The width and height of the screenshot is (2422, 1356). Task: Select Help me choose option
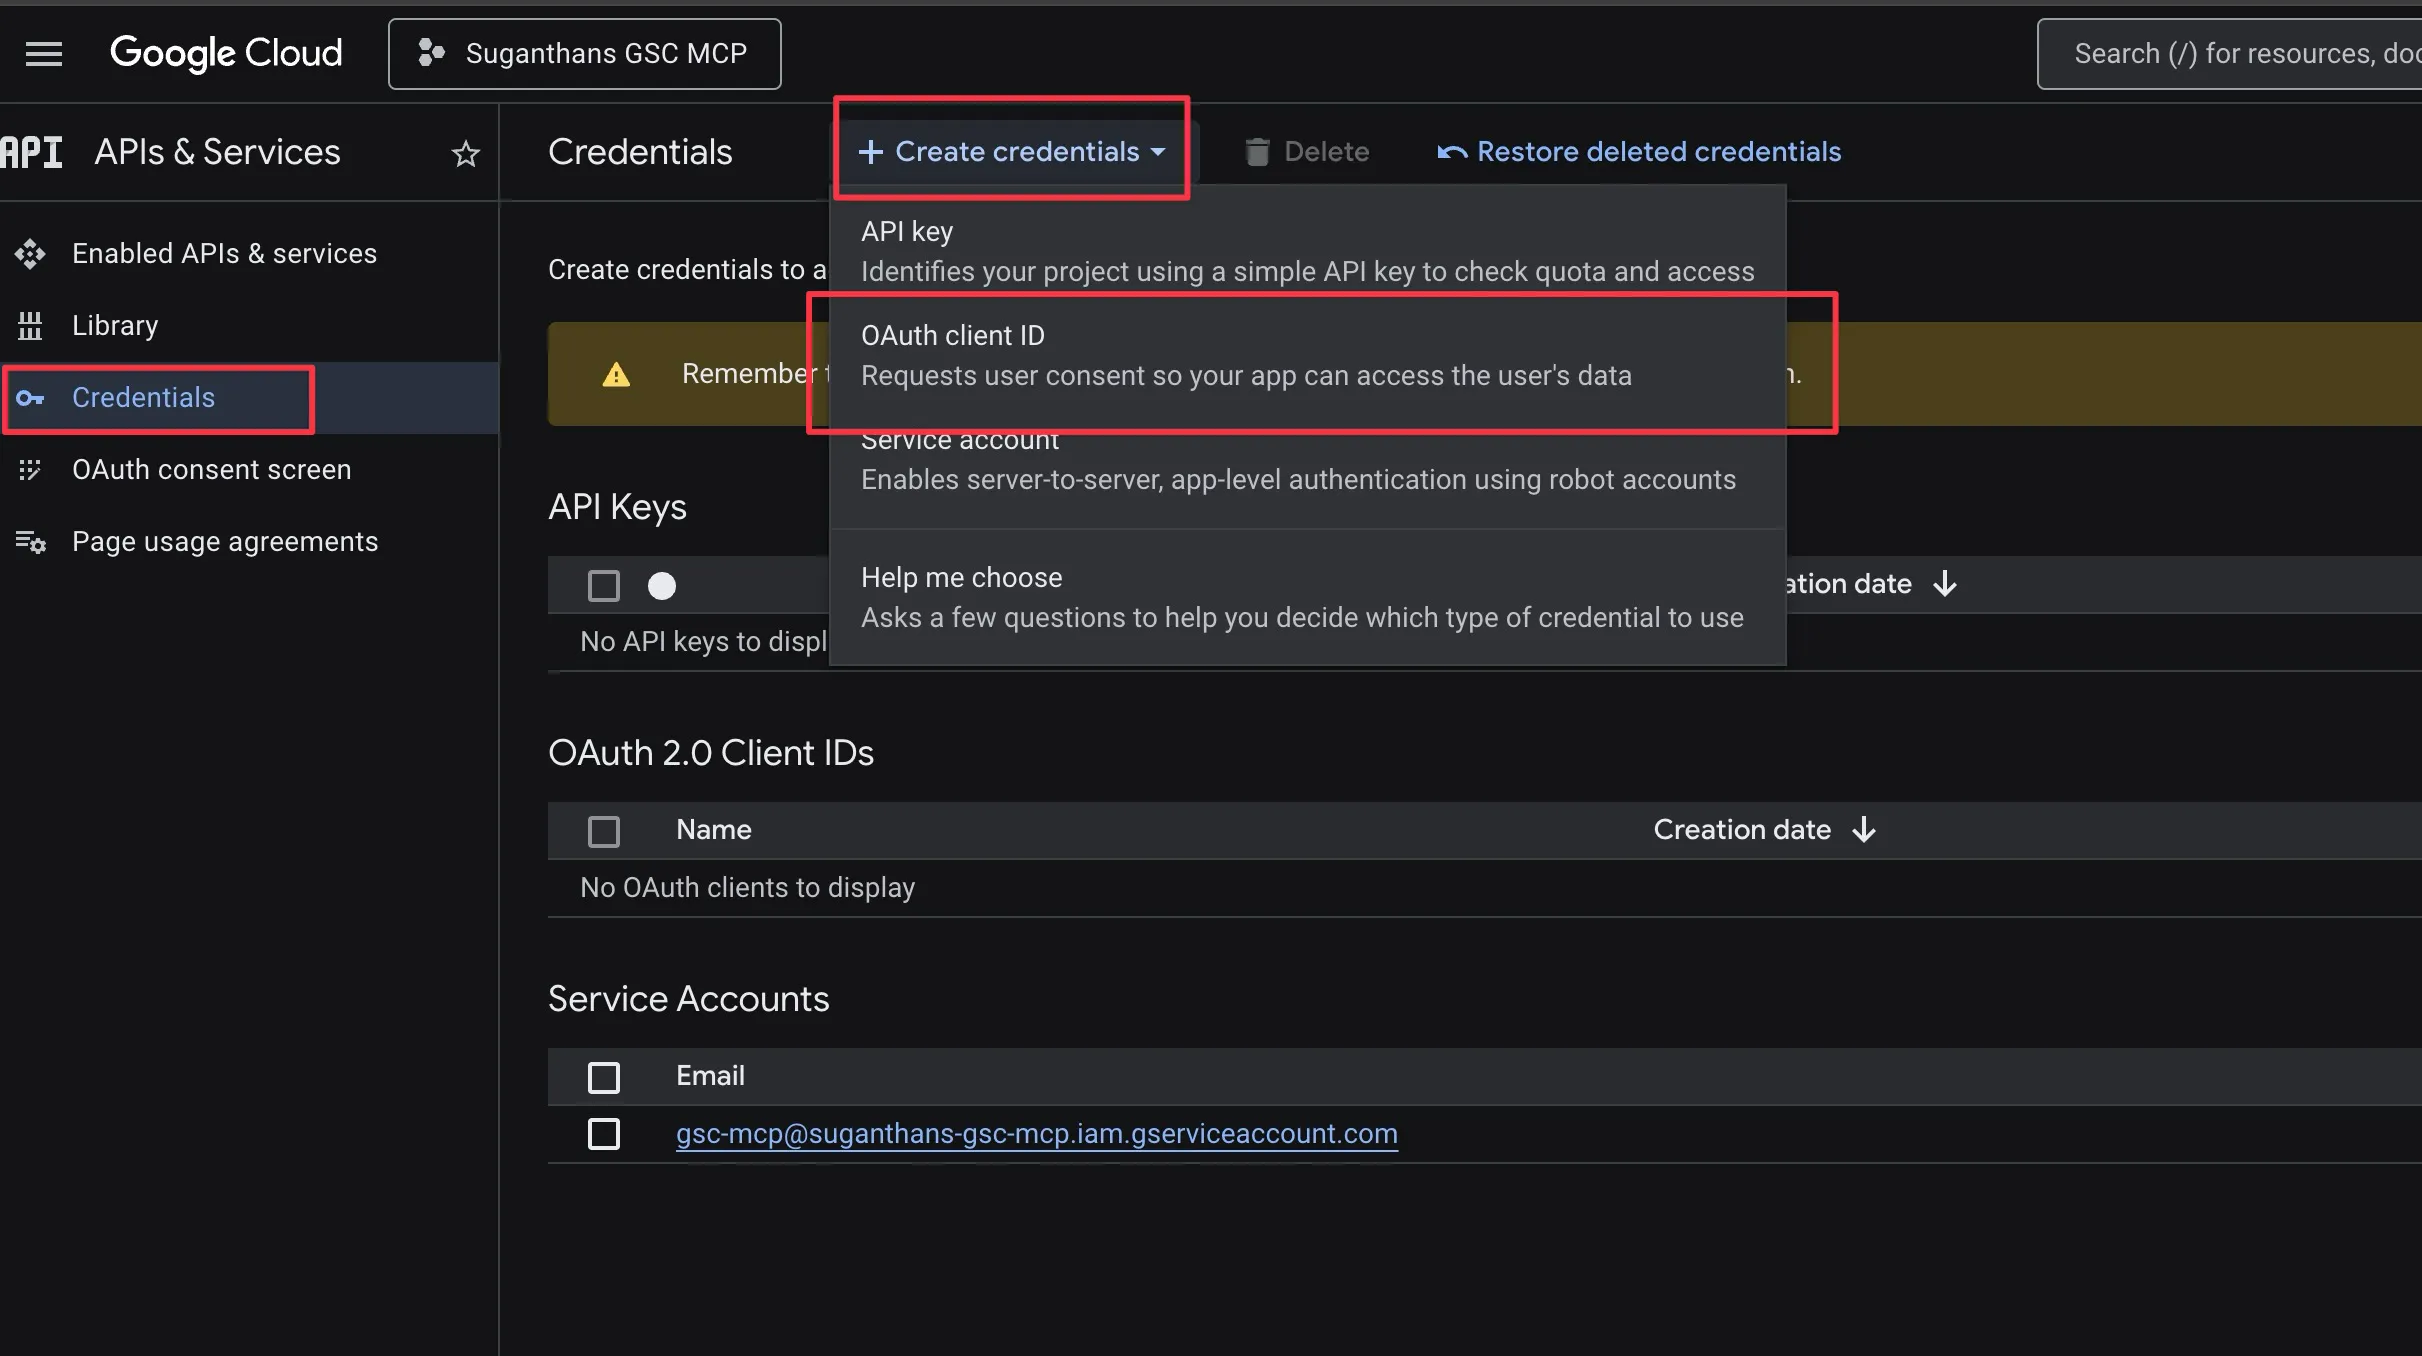[1300, 597]
